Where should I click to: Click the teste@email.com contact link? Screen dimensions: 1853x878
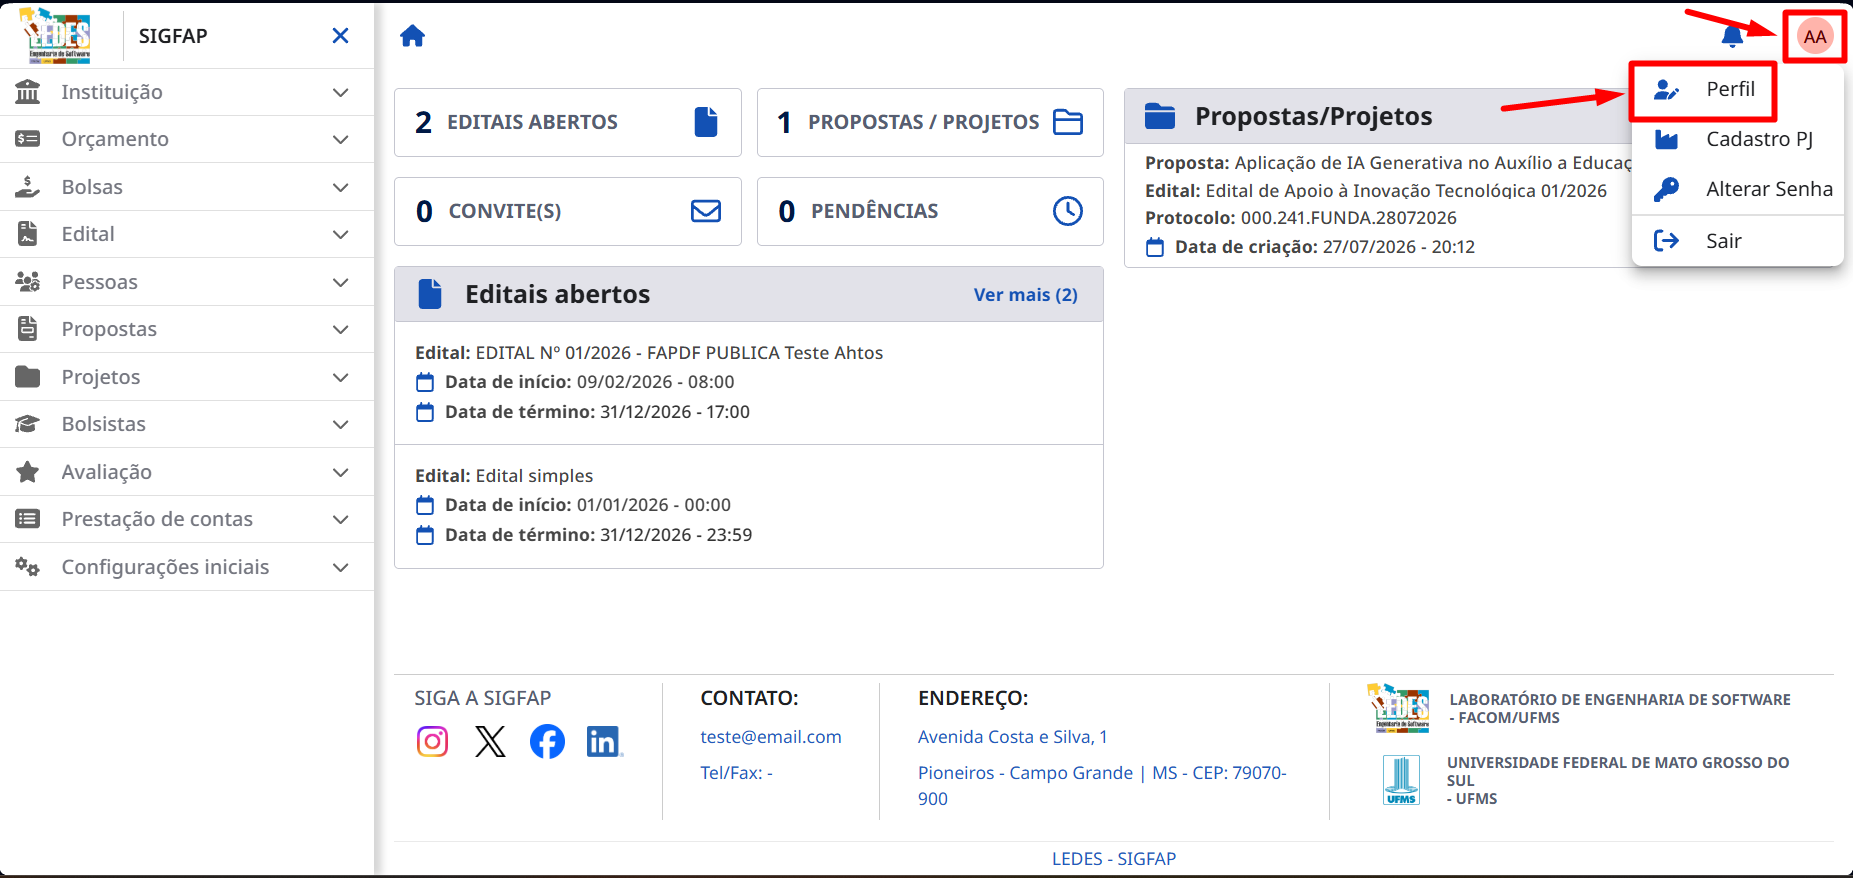coord(771,737)
